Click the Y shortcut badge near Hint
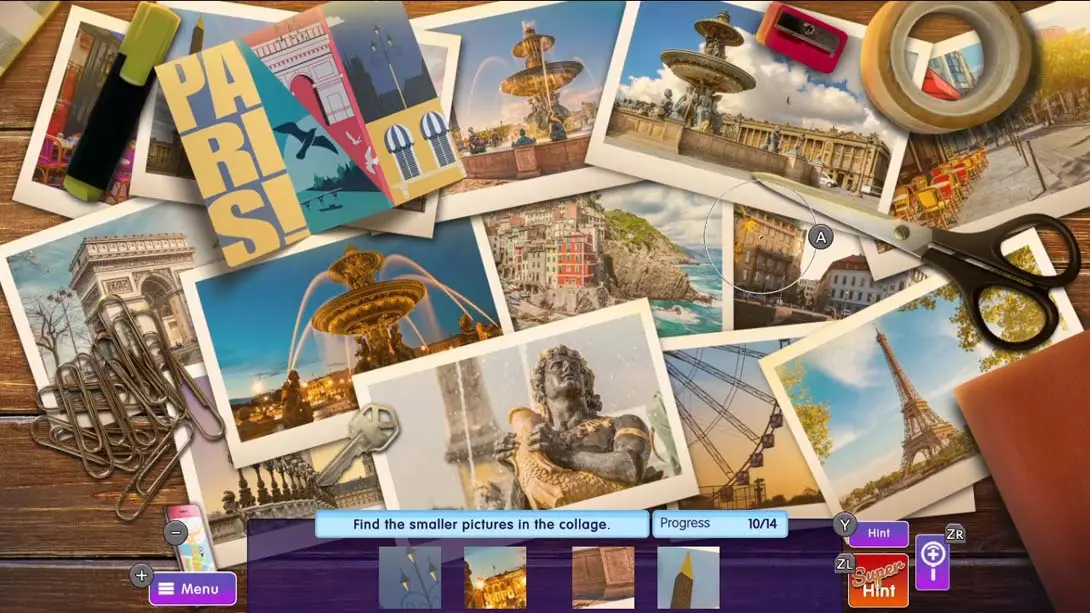Screen dimensions: 1090x613 pos(844,523)
